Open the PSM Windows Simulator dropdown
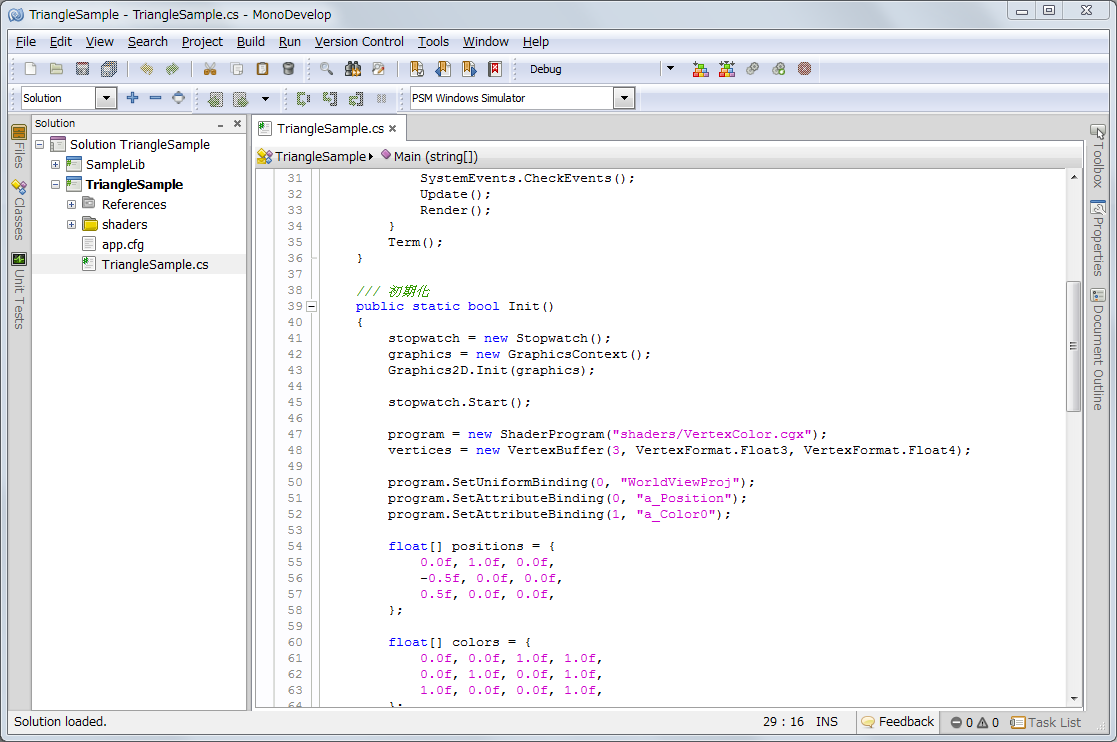This screenshot has width=1117, height=742. (624, 98)
